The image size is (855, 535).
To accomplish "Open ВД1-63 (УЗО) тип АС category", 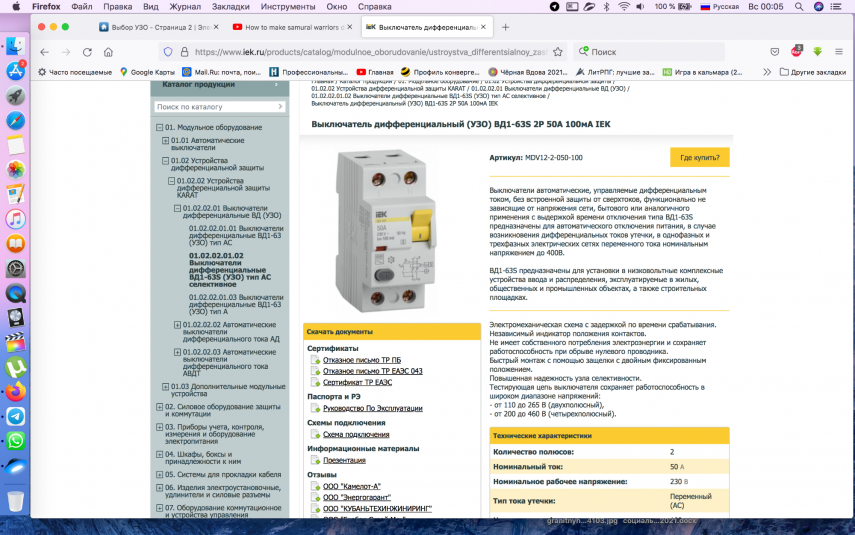I will [236, 236].
